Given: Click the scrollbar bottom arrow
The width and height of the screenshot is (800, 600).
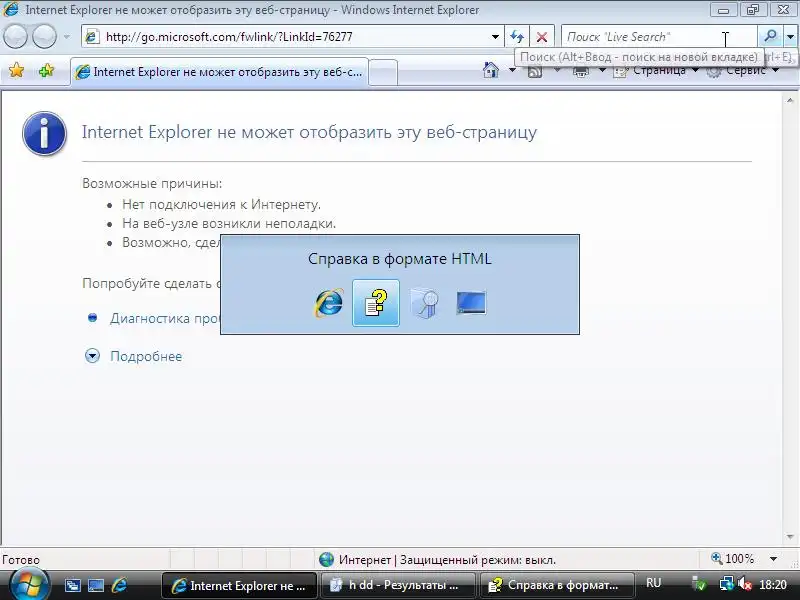Looking at the screenshot, I should tap(790, 537).
